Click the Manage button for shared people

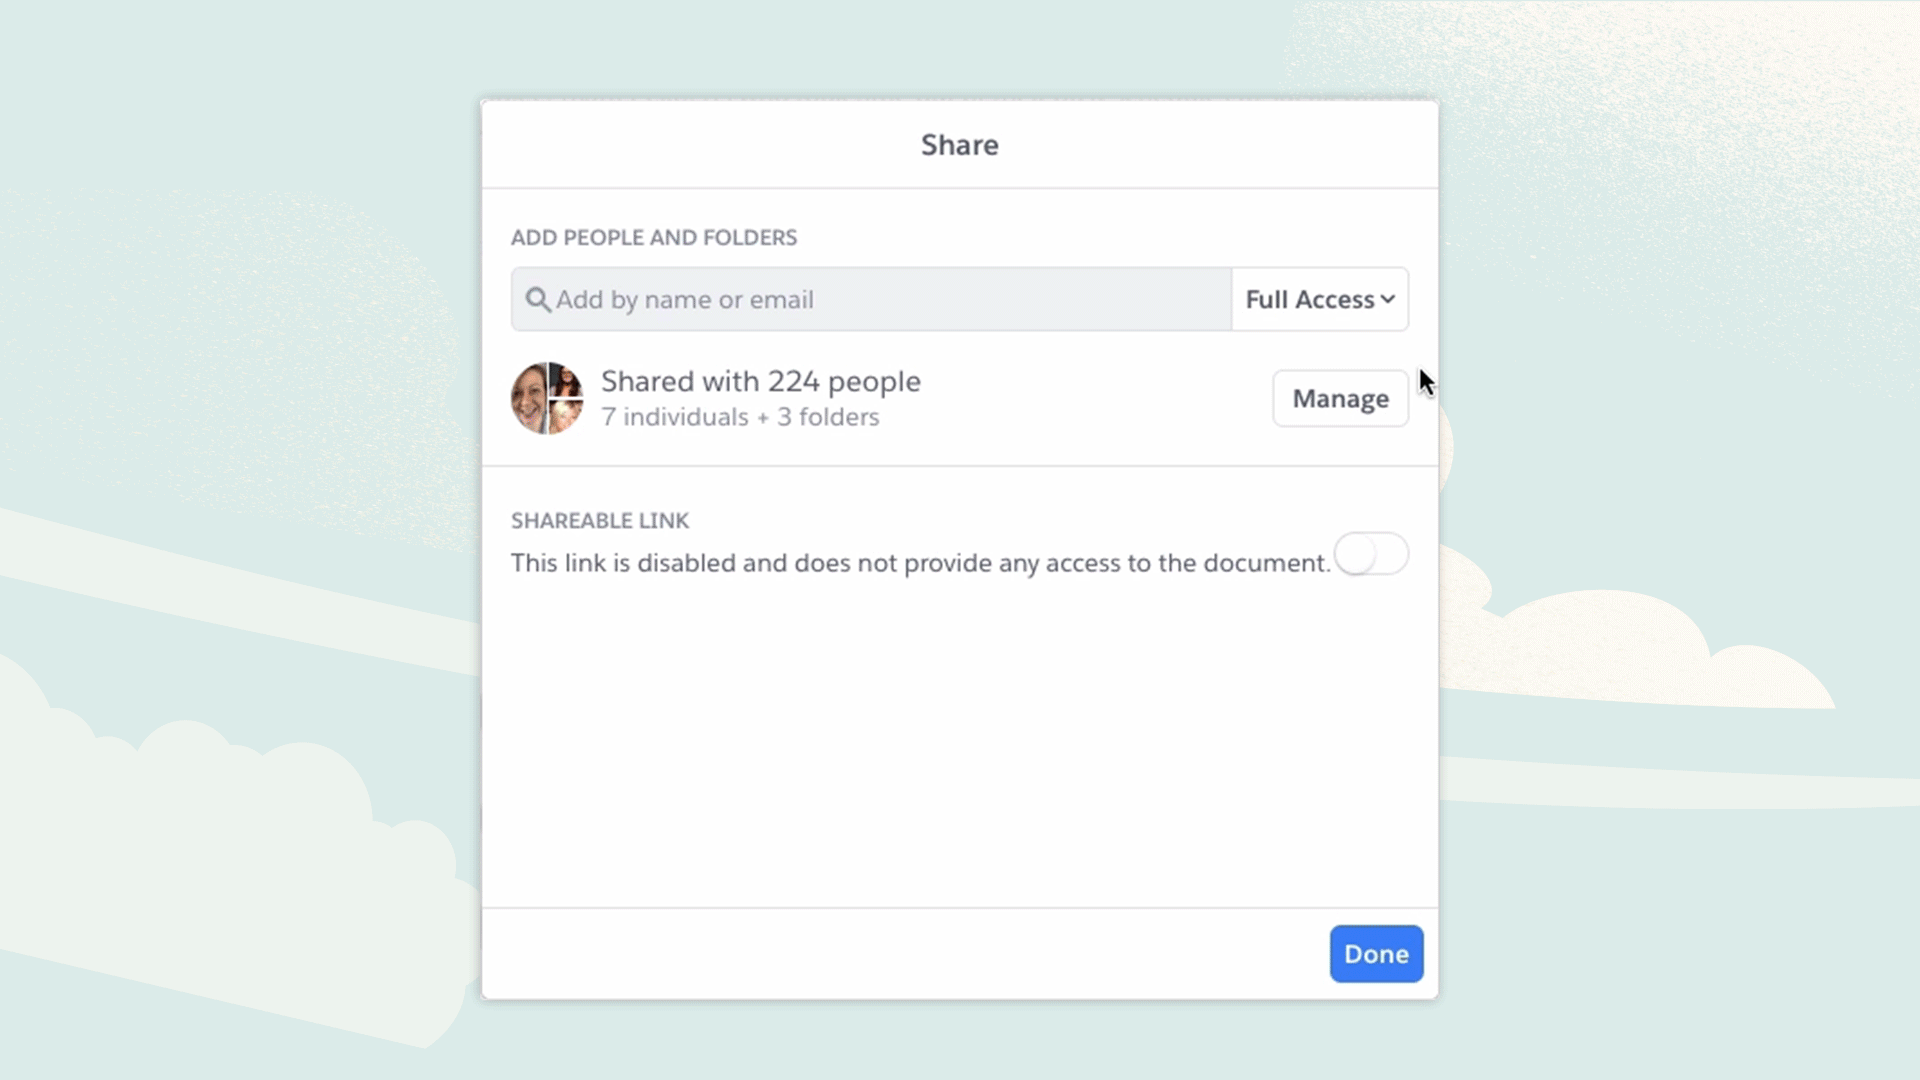1340,398
